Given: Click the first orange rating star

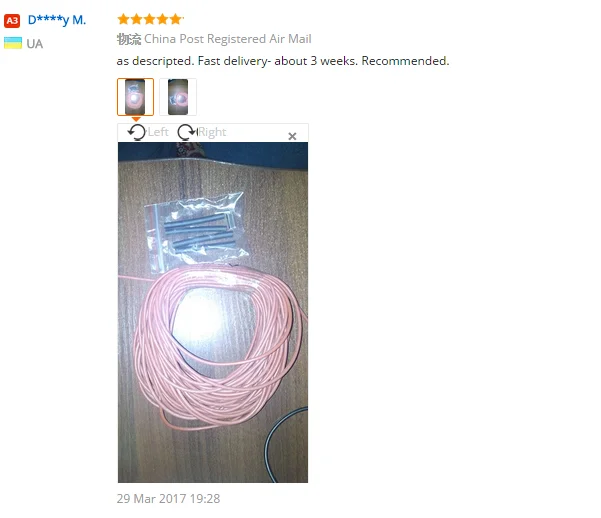Looking at the screenshot, I should tap(123, 19).
